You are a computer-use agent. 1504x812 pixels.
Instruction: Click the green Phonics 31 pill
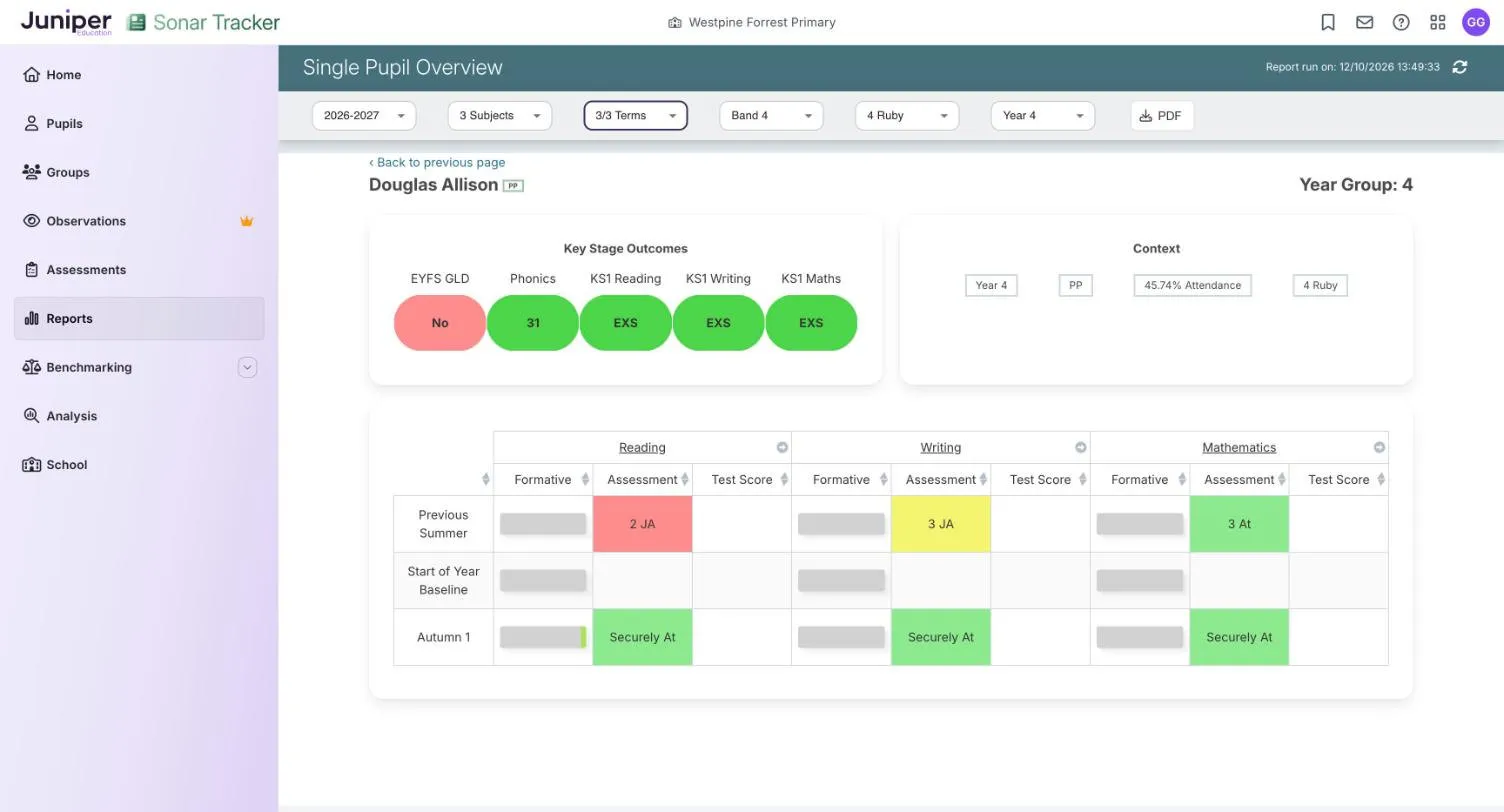tap(533, 323)
